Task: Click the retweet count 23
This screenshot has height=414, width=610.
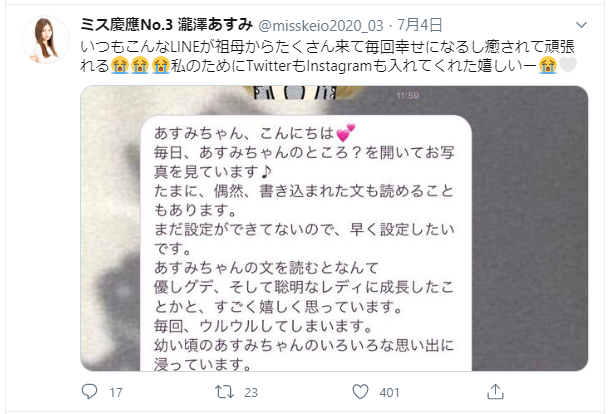Action: pos(251,392)
